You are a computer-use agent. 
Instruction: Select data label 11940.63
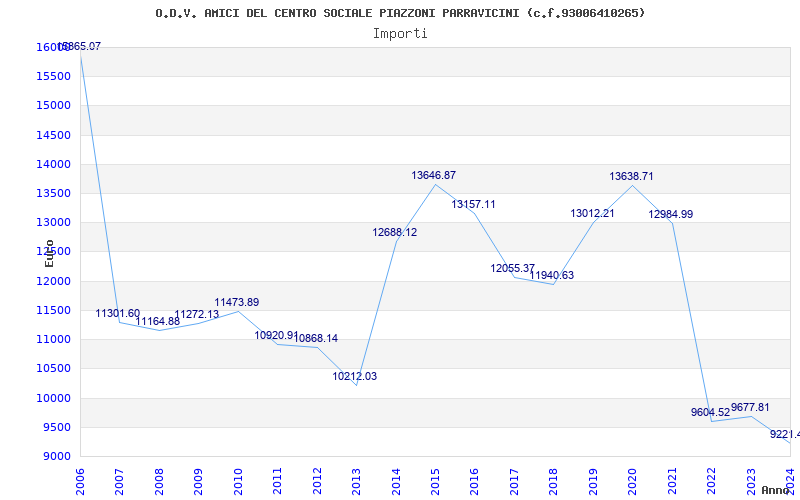click(x=552, y=275)
